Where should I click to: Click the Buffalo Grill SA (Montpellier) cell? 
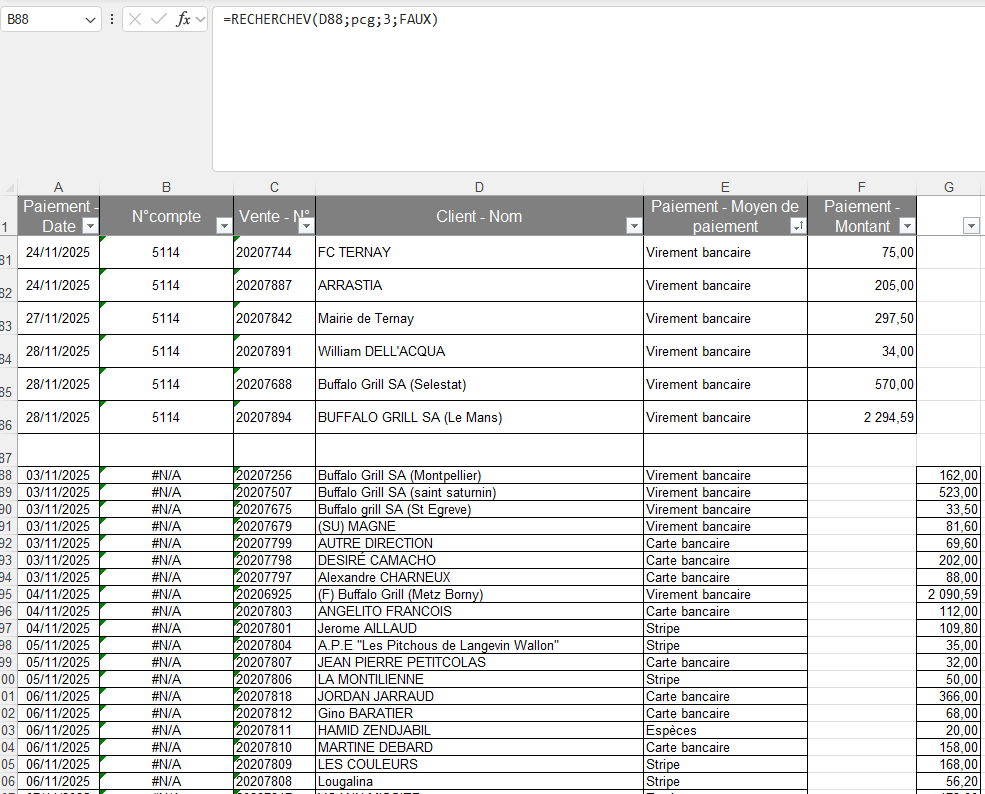click(x=479, y=476)
